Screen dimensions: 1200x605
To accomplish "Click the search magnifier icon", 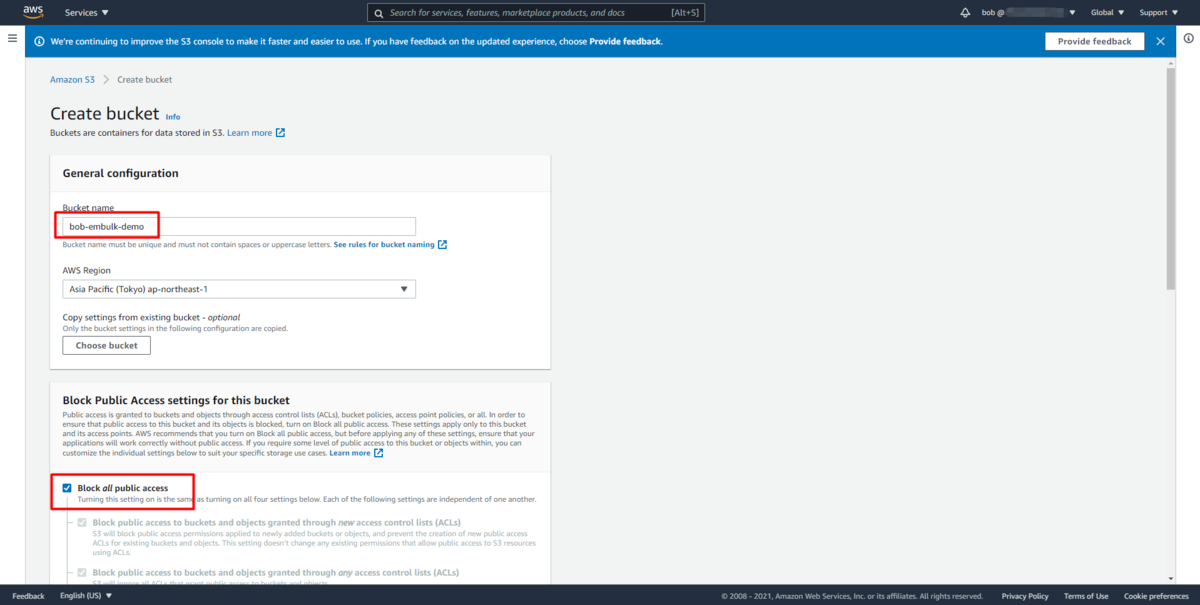I will pos(378,13).
